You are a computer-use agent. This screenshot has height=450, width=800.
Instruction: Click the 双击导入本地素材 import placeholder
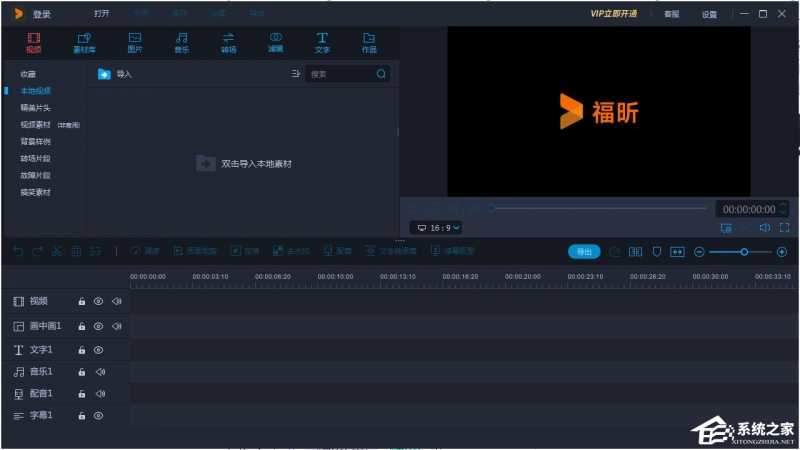point(244,164)
